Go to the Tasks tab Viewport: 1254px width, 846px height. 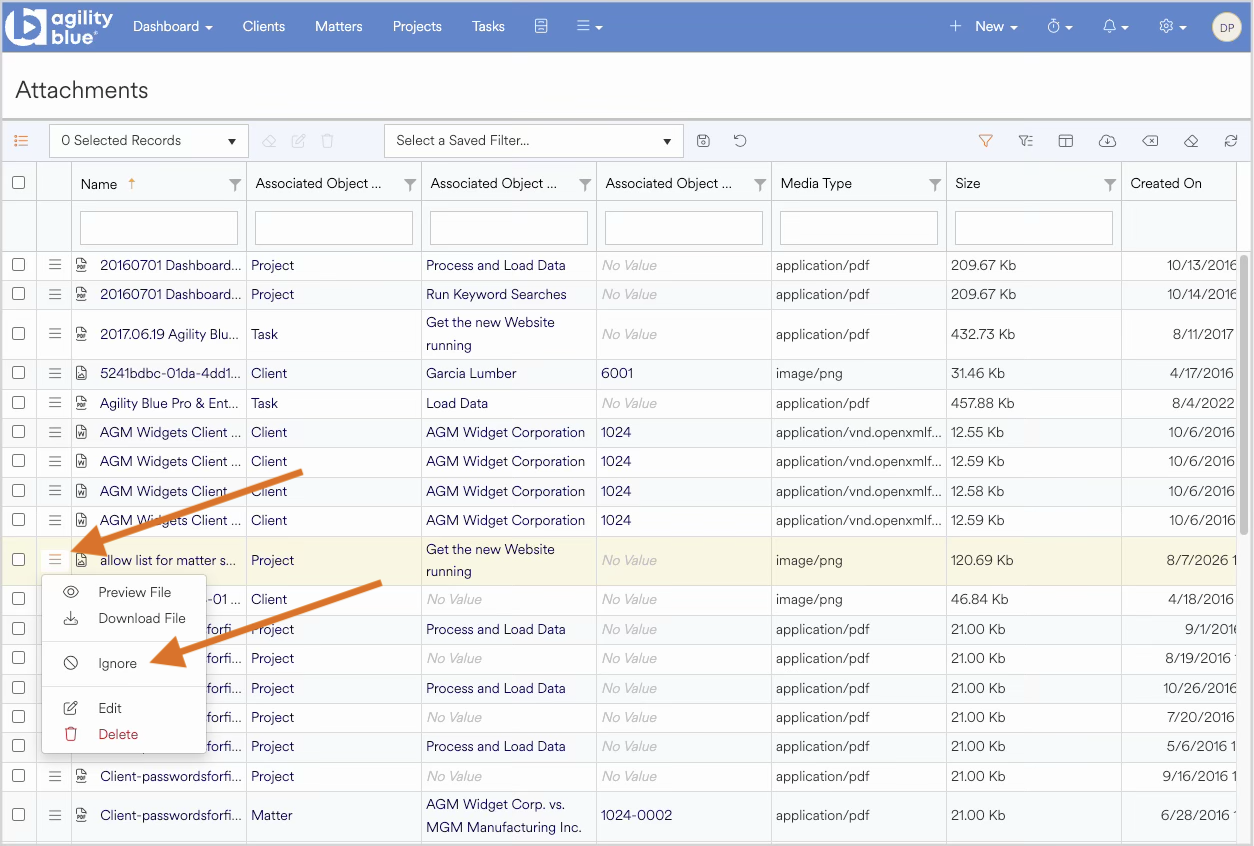488,27
